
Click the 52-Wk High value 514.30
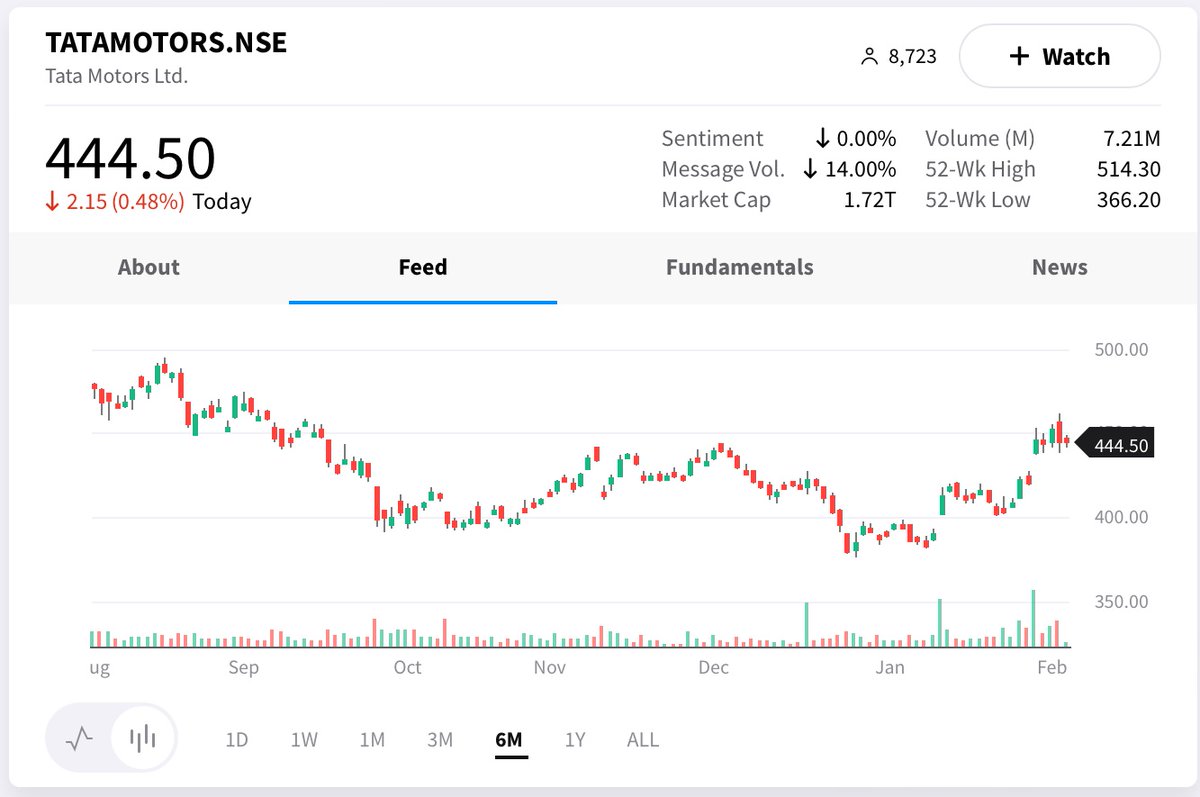click(1129, 169)
